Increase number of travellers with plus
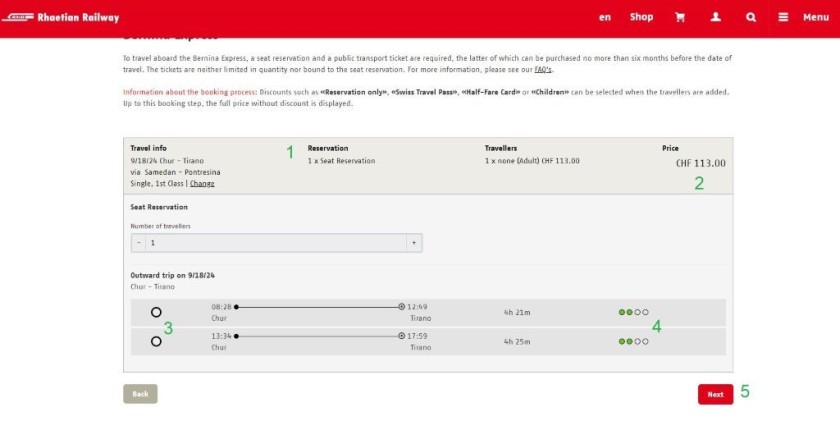840x430 pixels. (x=414, y=243)
